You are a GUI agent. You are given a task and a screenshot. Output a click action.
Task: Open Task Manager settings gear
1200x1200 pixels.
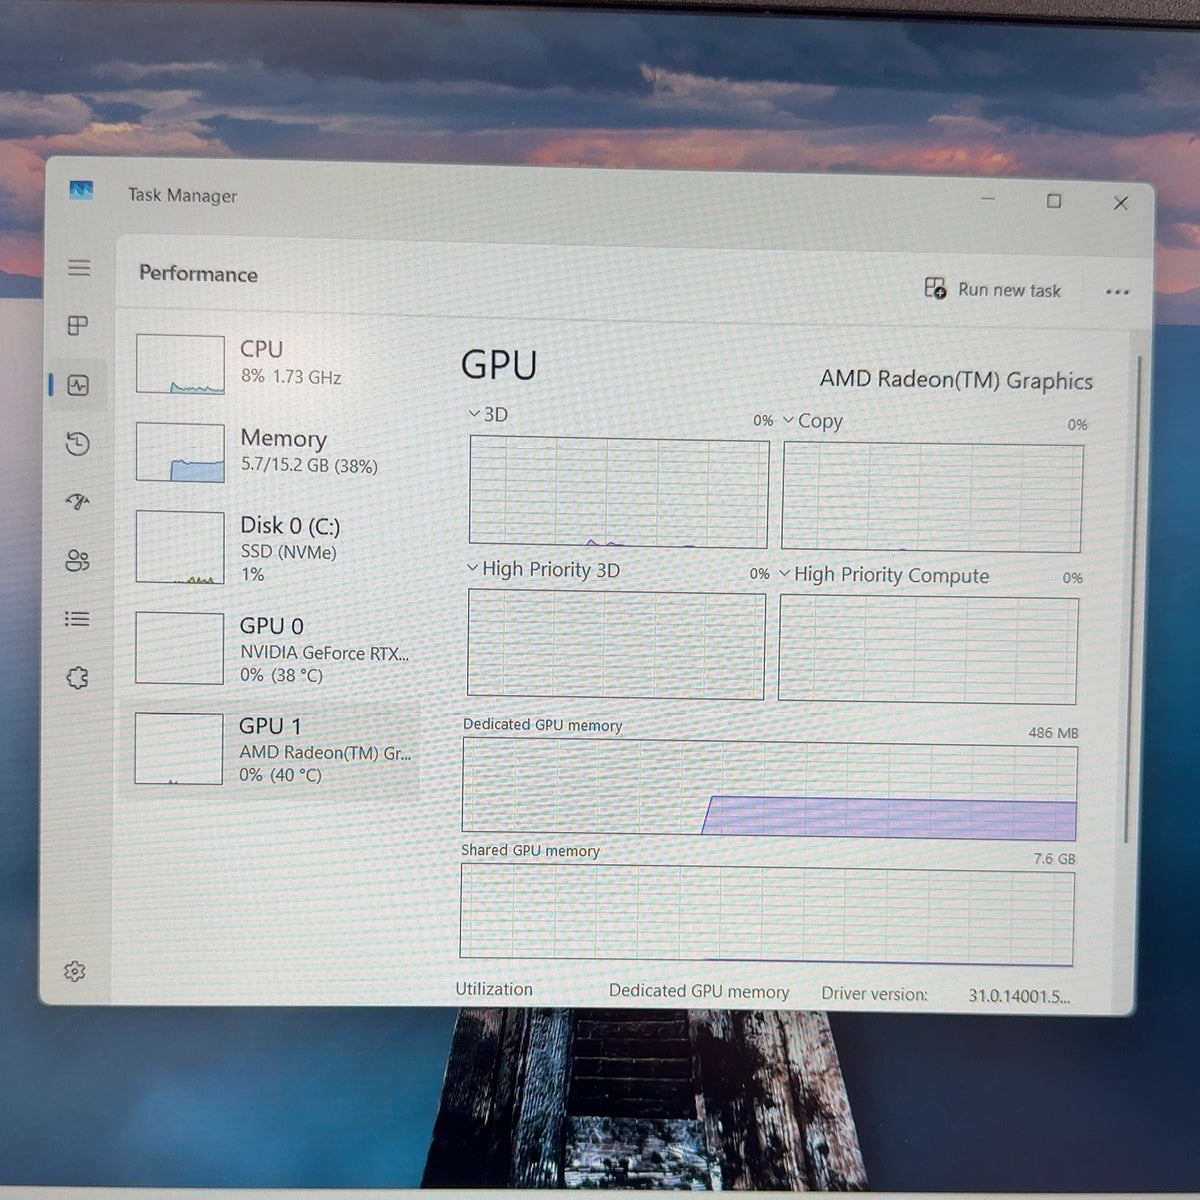point(75,971)
